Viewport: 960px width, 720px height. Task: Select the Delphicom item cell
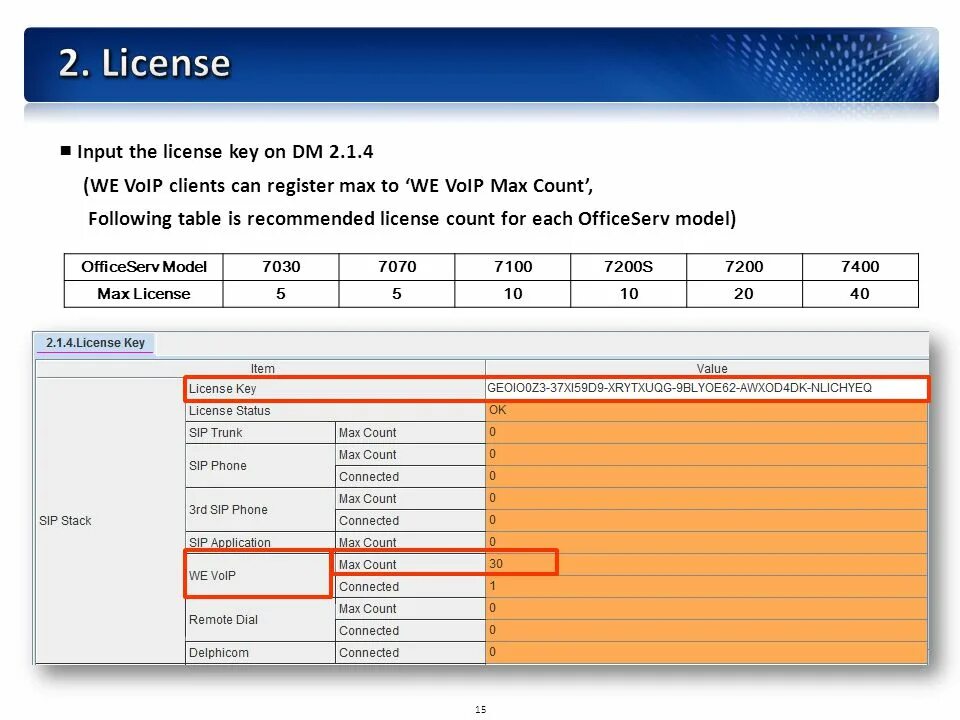point(260,653)
